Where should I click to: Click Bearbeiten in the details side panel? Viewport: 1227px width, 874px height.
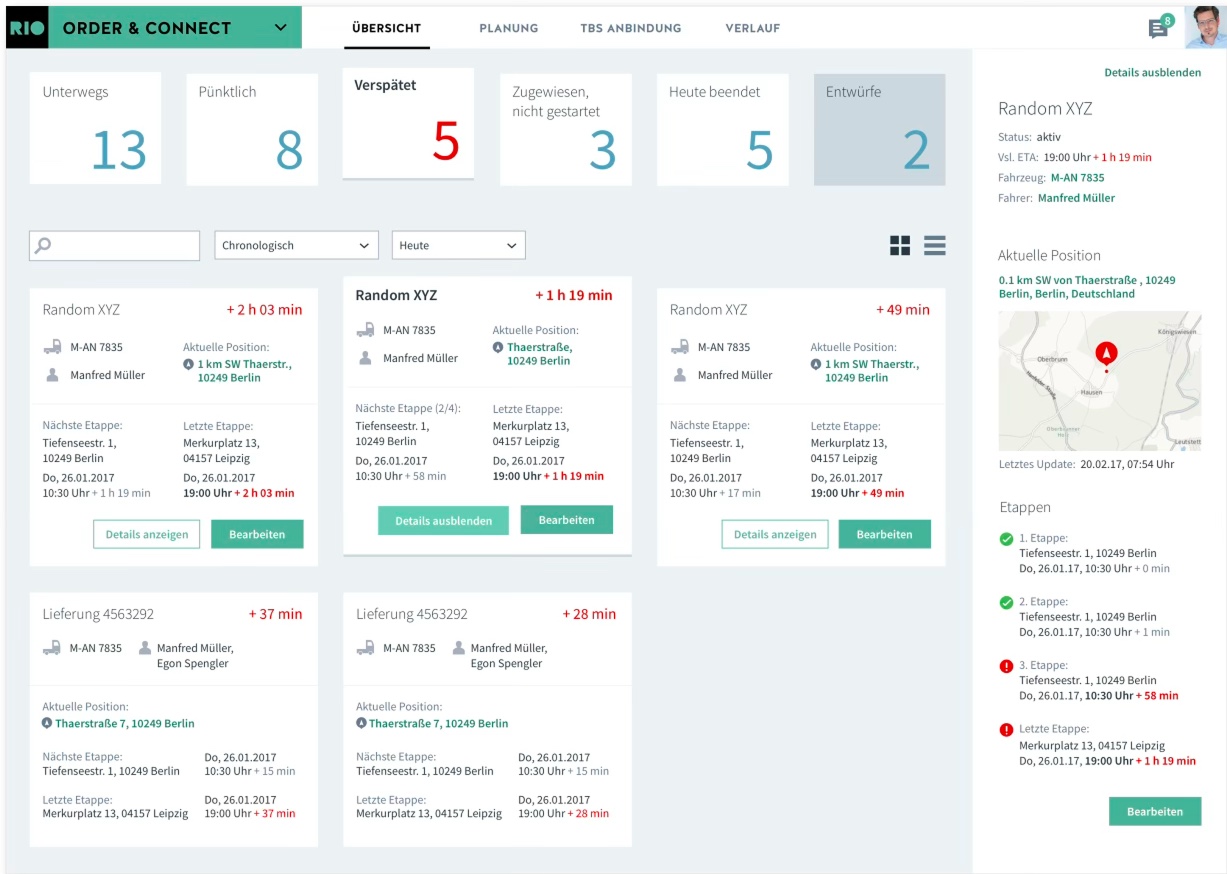[x=1155, y=811]
